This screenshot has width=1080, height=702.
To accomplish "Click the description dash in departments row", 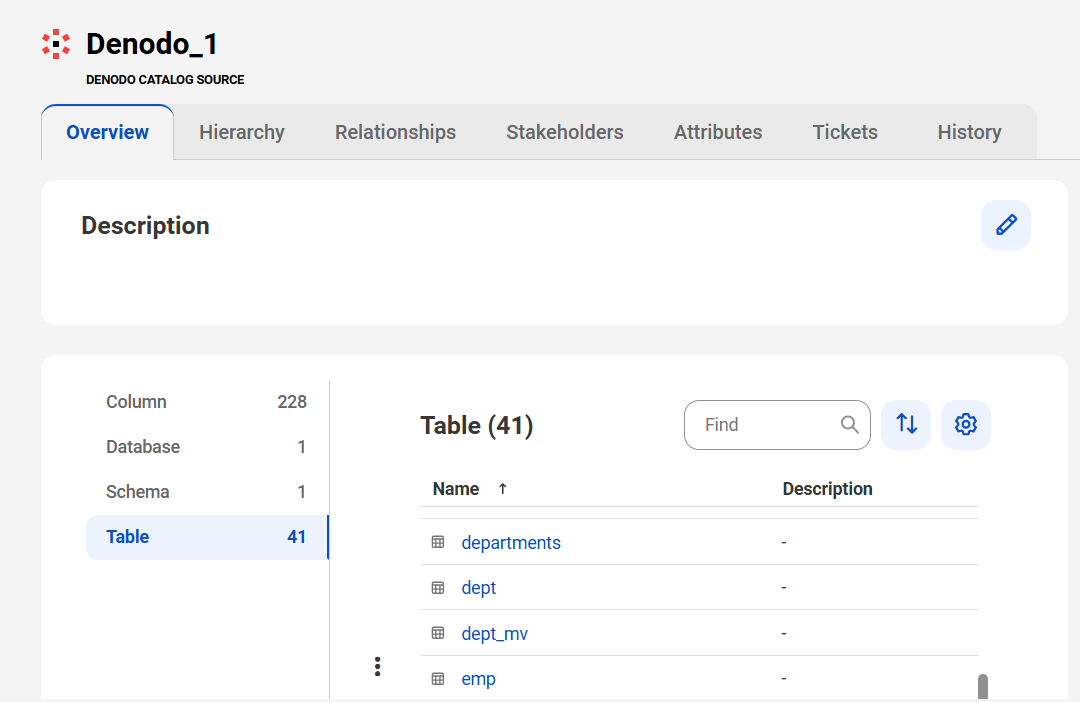I will 784,543.
